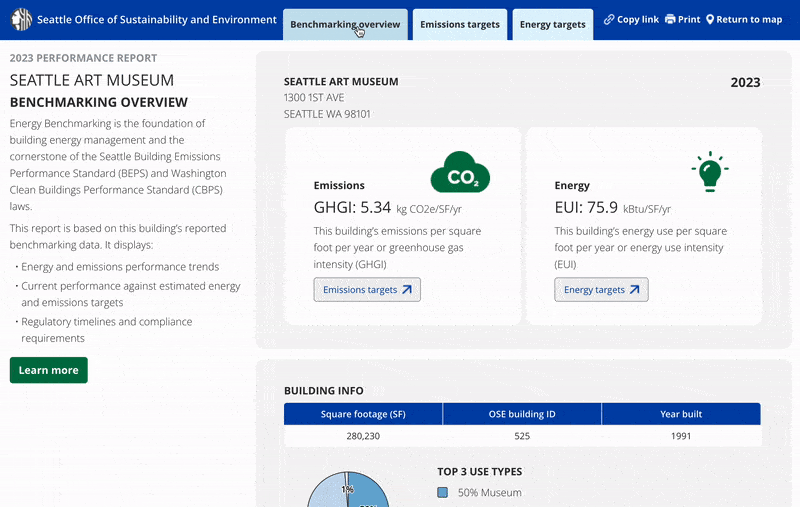This screenshot has height=507, width=800.
Task: Click the Energy card heading
Action: (572, 185)
